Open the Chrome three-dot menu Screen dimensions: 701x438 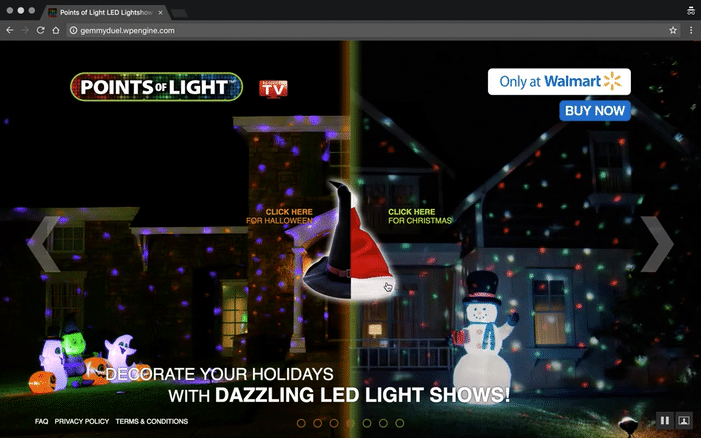point(691,30)
